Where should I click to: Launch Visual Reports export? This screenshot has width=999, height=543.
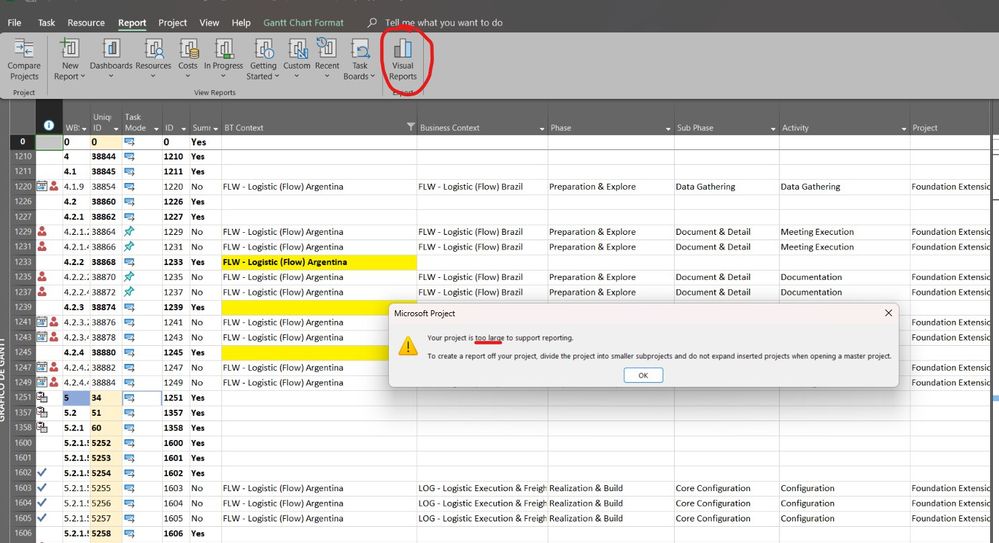click(403, 59)
